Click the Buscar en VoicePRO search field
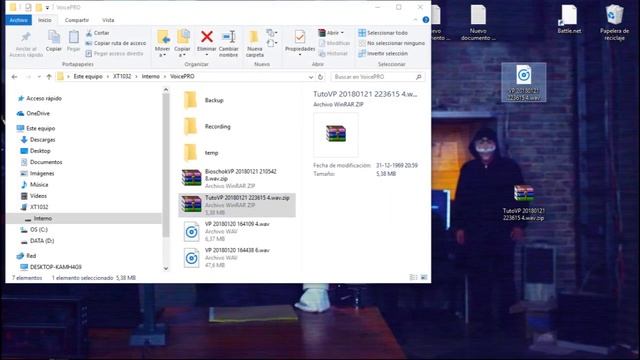The width and height of the screenshot is (640, 360). (377, 77)
